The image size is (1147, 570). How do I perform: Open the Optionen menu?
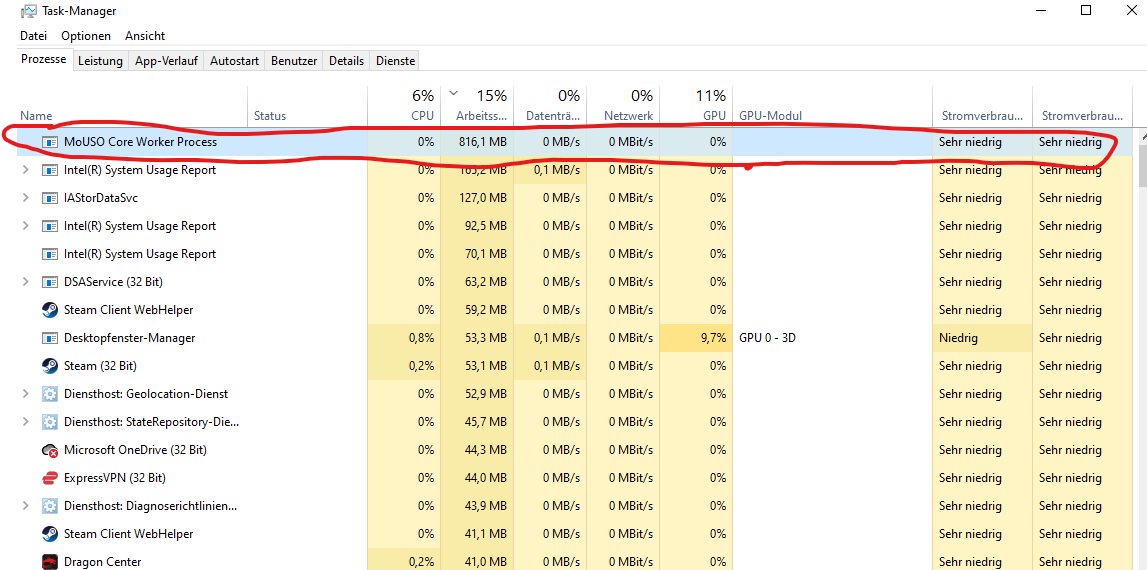tap(86, 36)
